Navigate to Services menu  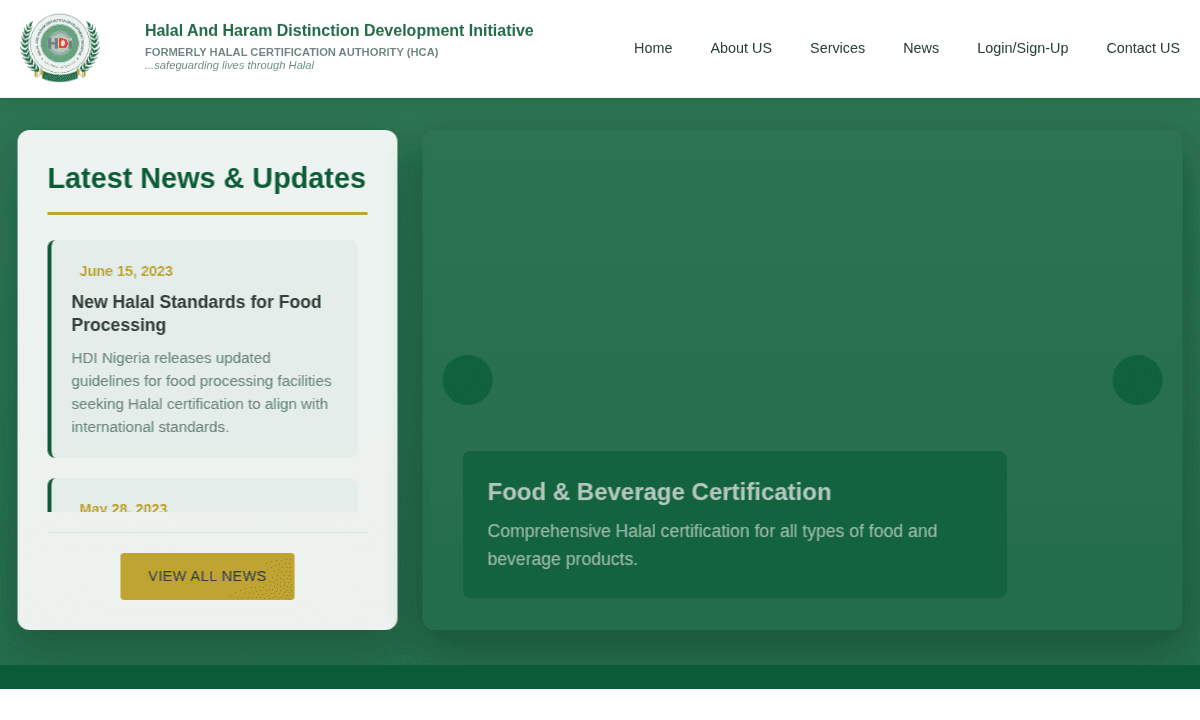837,48
